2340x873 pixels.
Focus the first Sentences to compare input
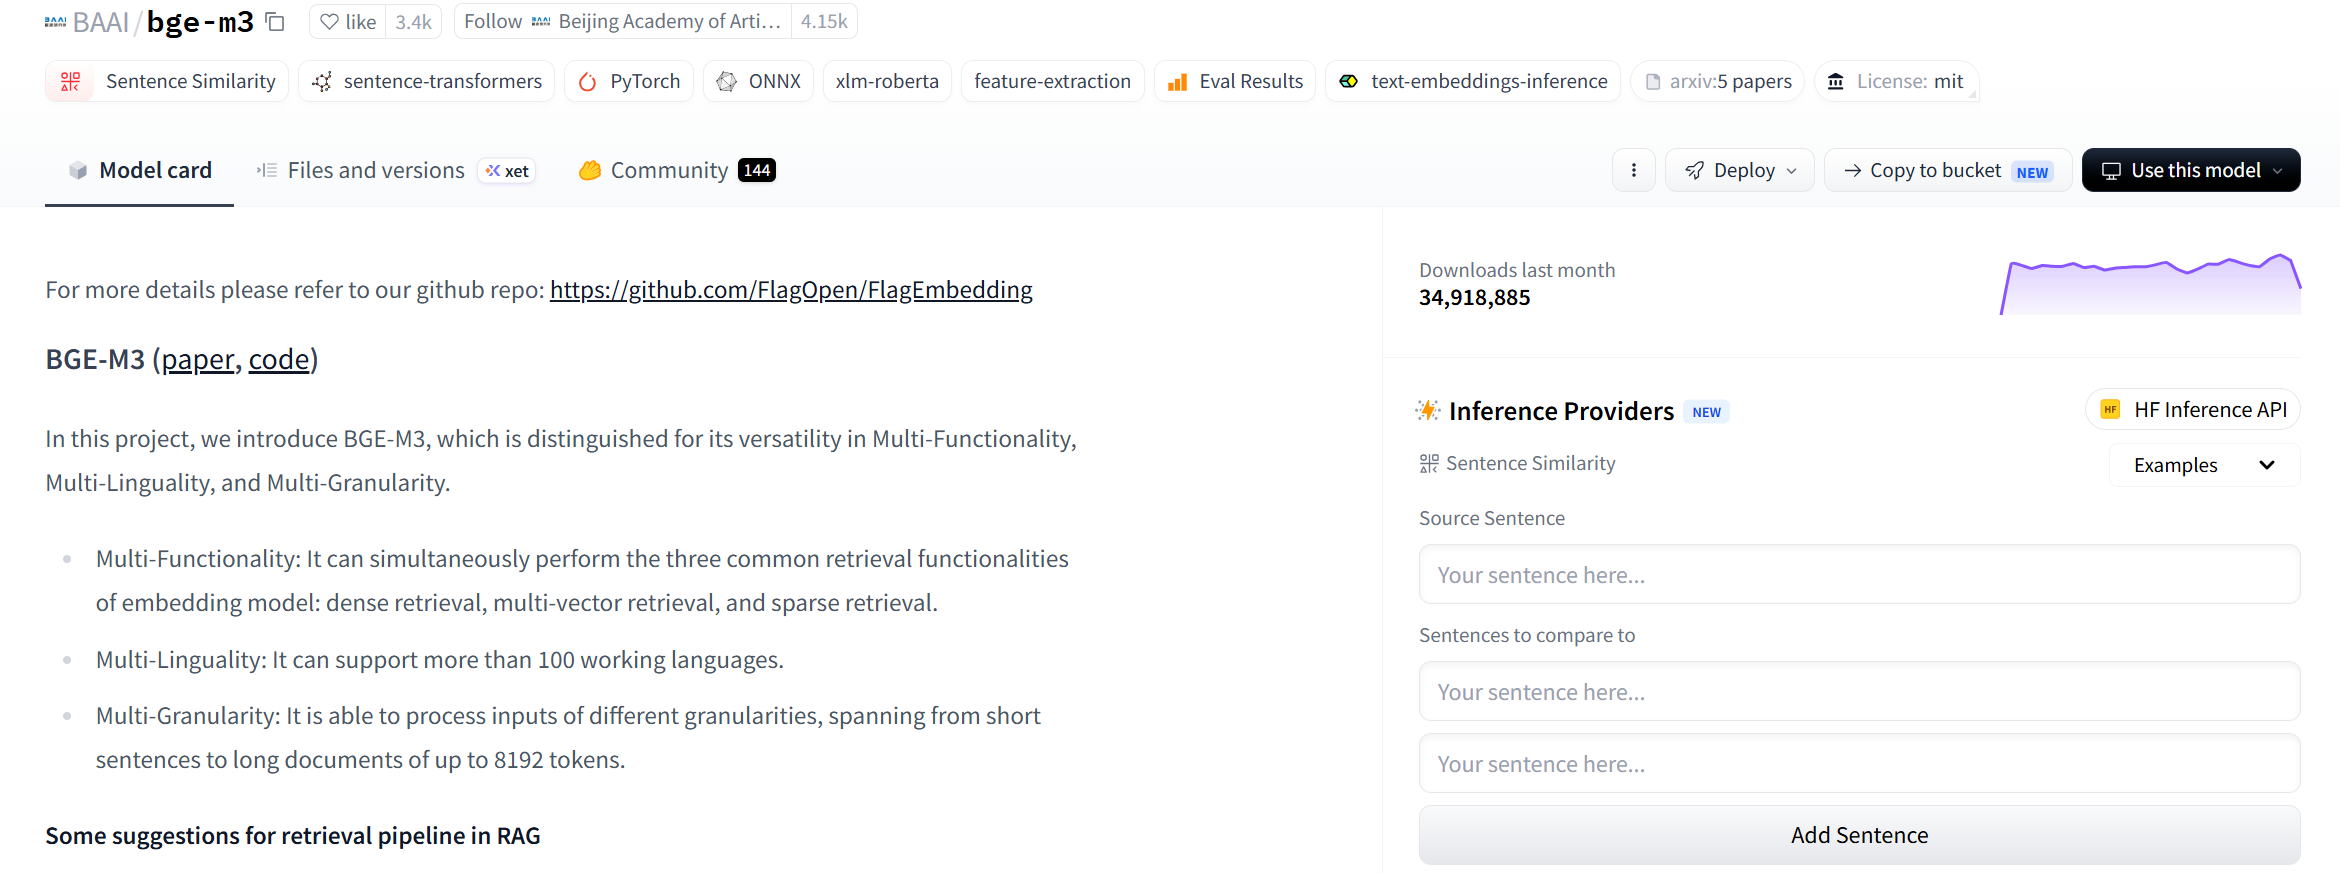(x=1860, y=692)
